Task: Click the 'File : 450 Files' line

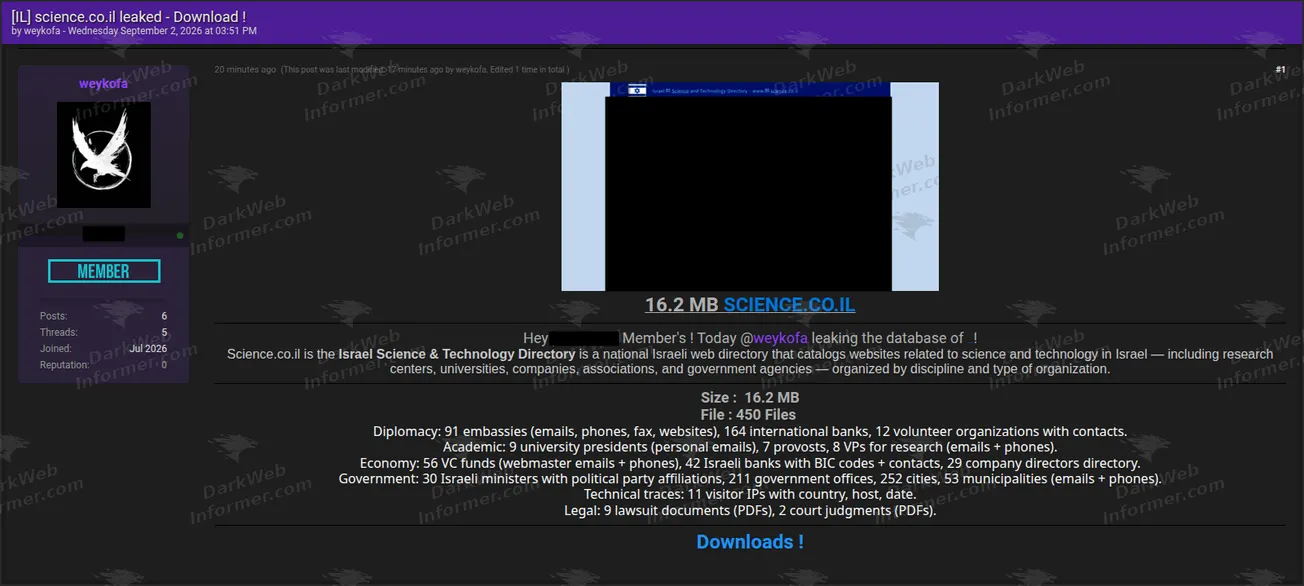Action: (x=750, y=415)
